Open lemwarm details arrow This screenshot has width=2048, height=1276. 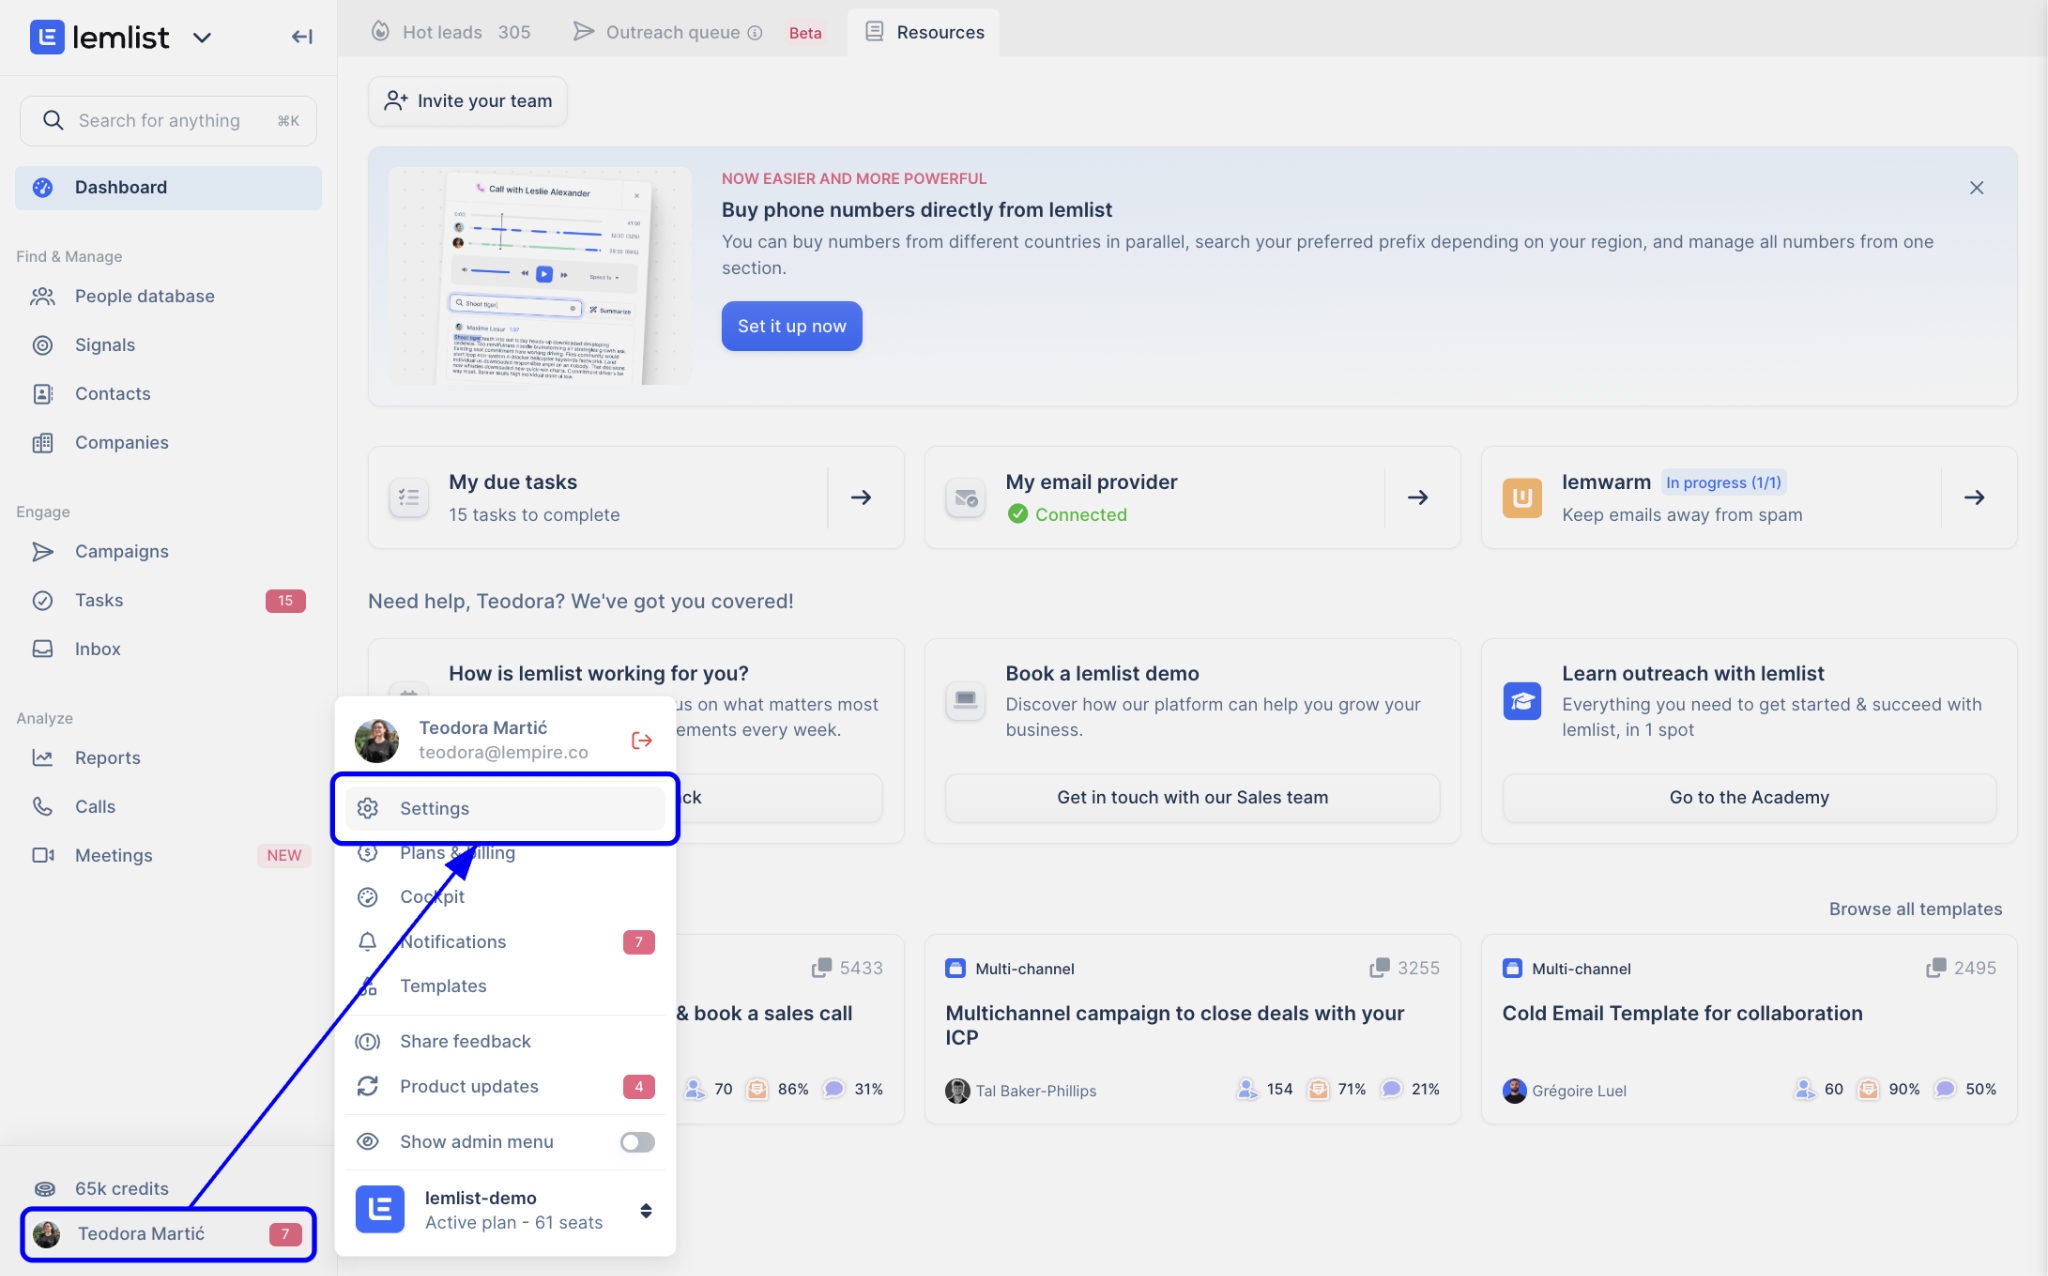pos(1974,498)
